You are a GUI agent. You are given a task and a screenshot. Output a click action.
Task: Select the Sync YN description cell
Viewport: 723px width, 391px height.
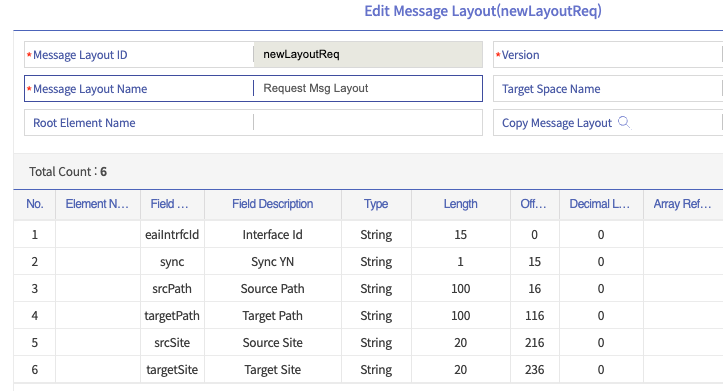[x=273, y=262]
